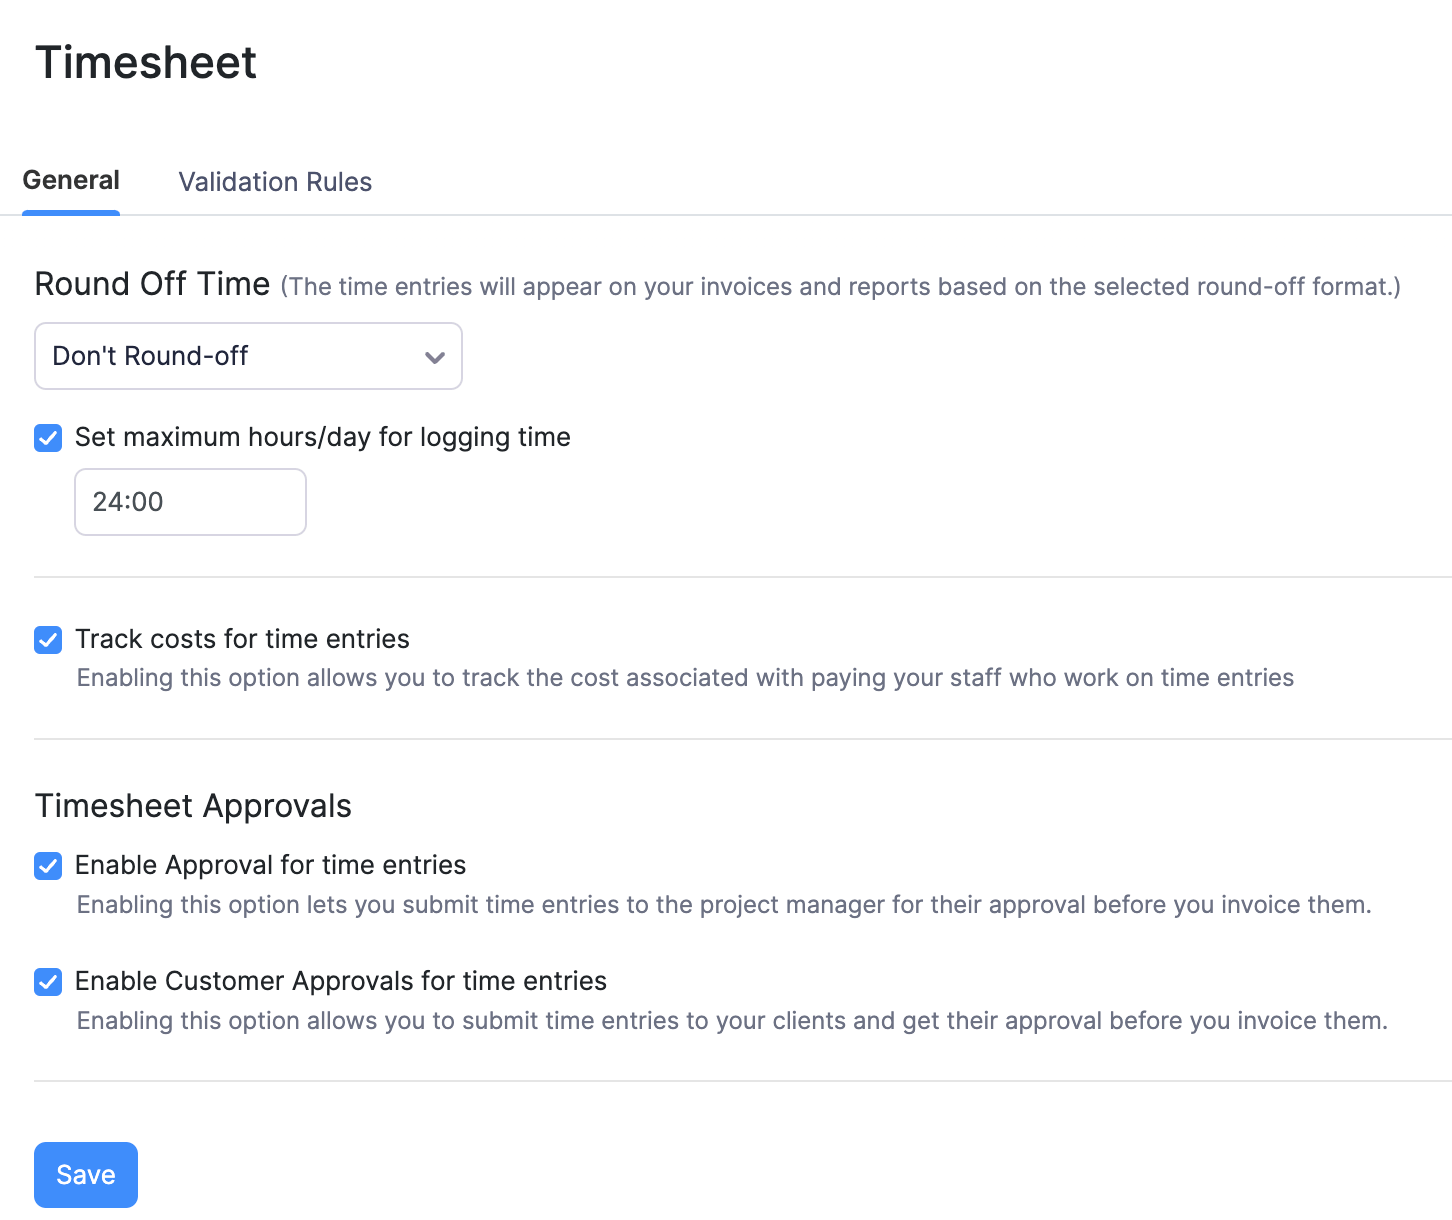This screenshot has width=1452, height=1220.
Task: Switch to the Validation Rules tab
Action: coord(274,181)
